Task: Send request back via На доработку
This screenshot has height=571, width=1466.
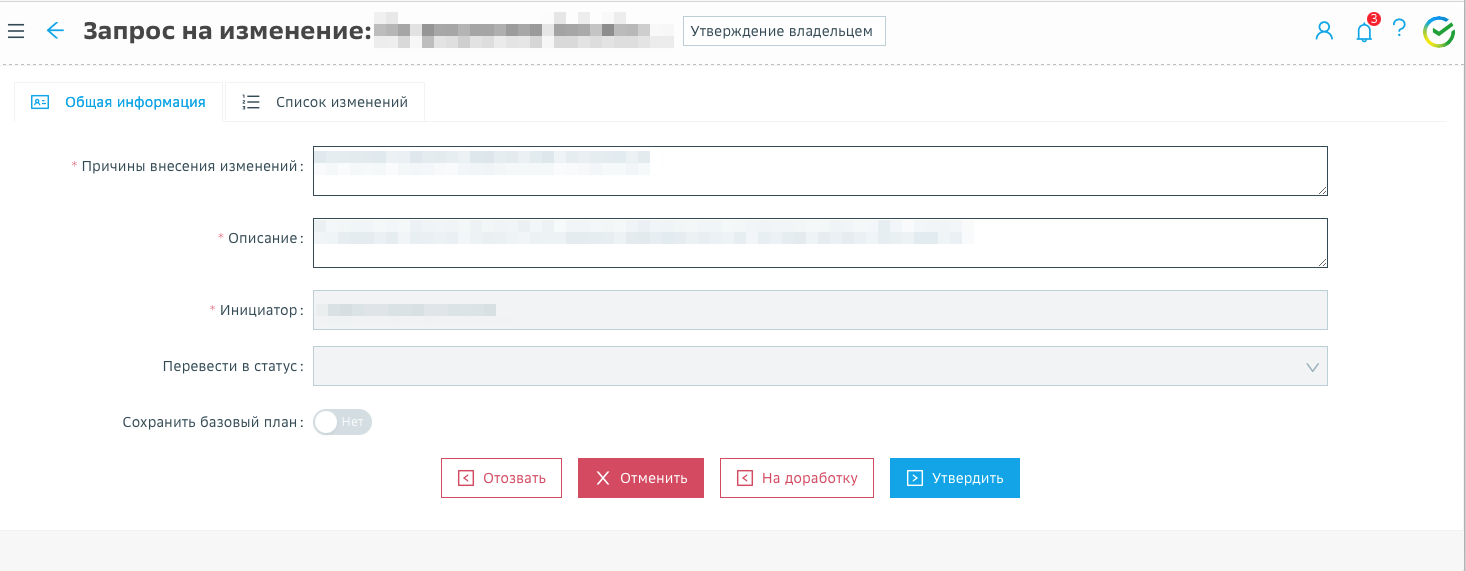Action: pos(796,478)
